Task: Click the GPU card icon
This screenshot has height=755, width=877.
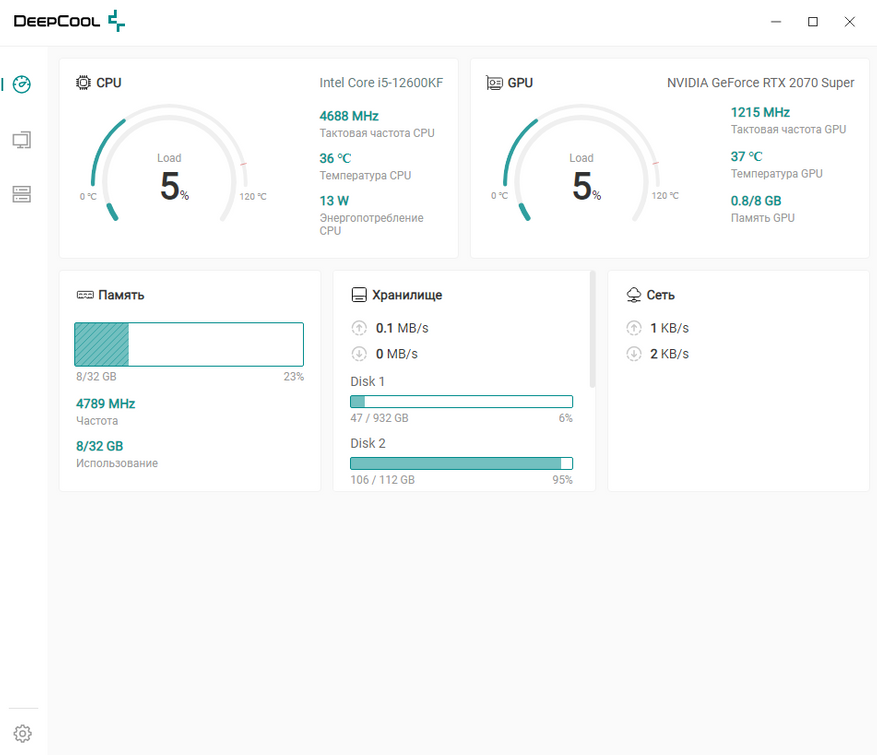Action: [x=494, y=83]
